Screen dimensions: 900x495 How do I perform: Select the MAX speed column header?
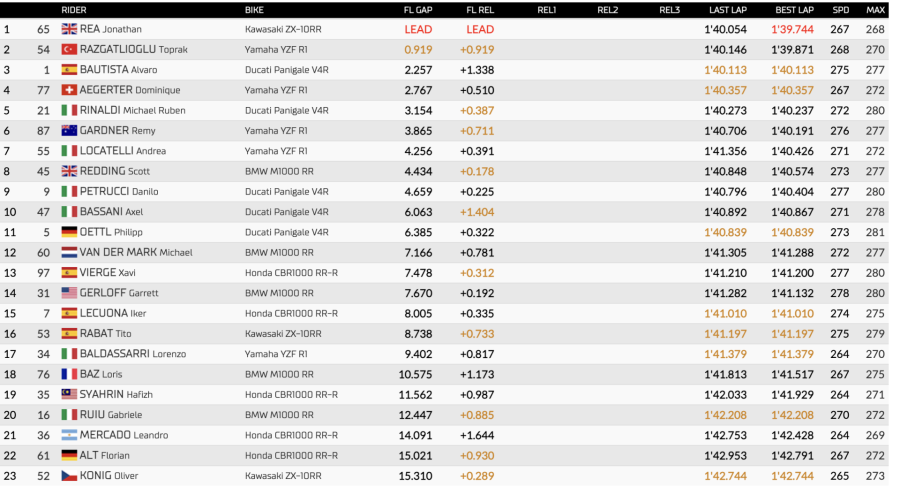(875, 9)
